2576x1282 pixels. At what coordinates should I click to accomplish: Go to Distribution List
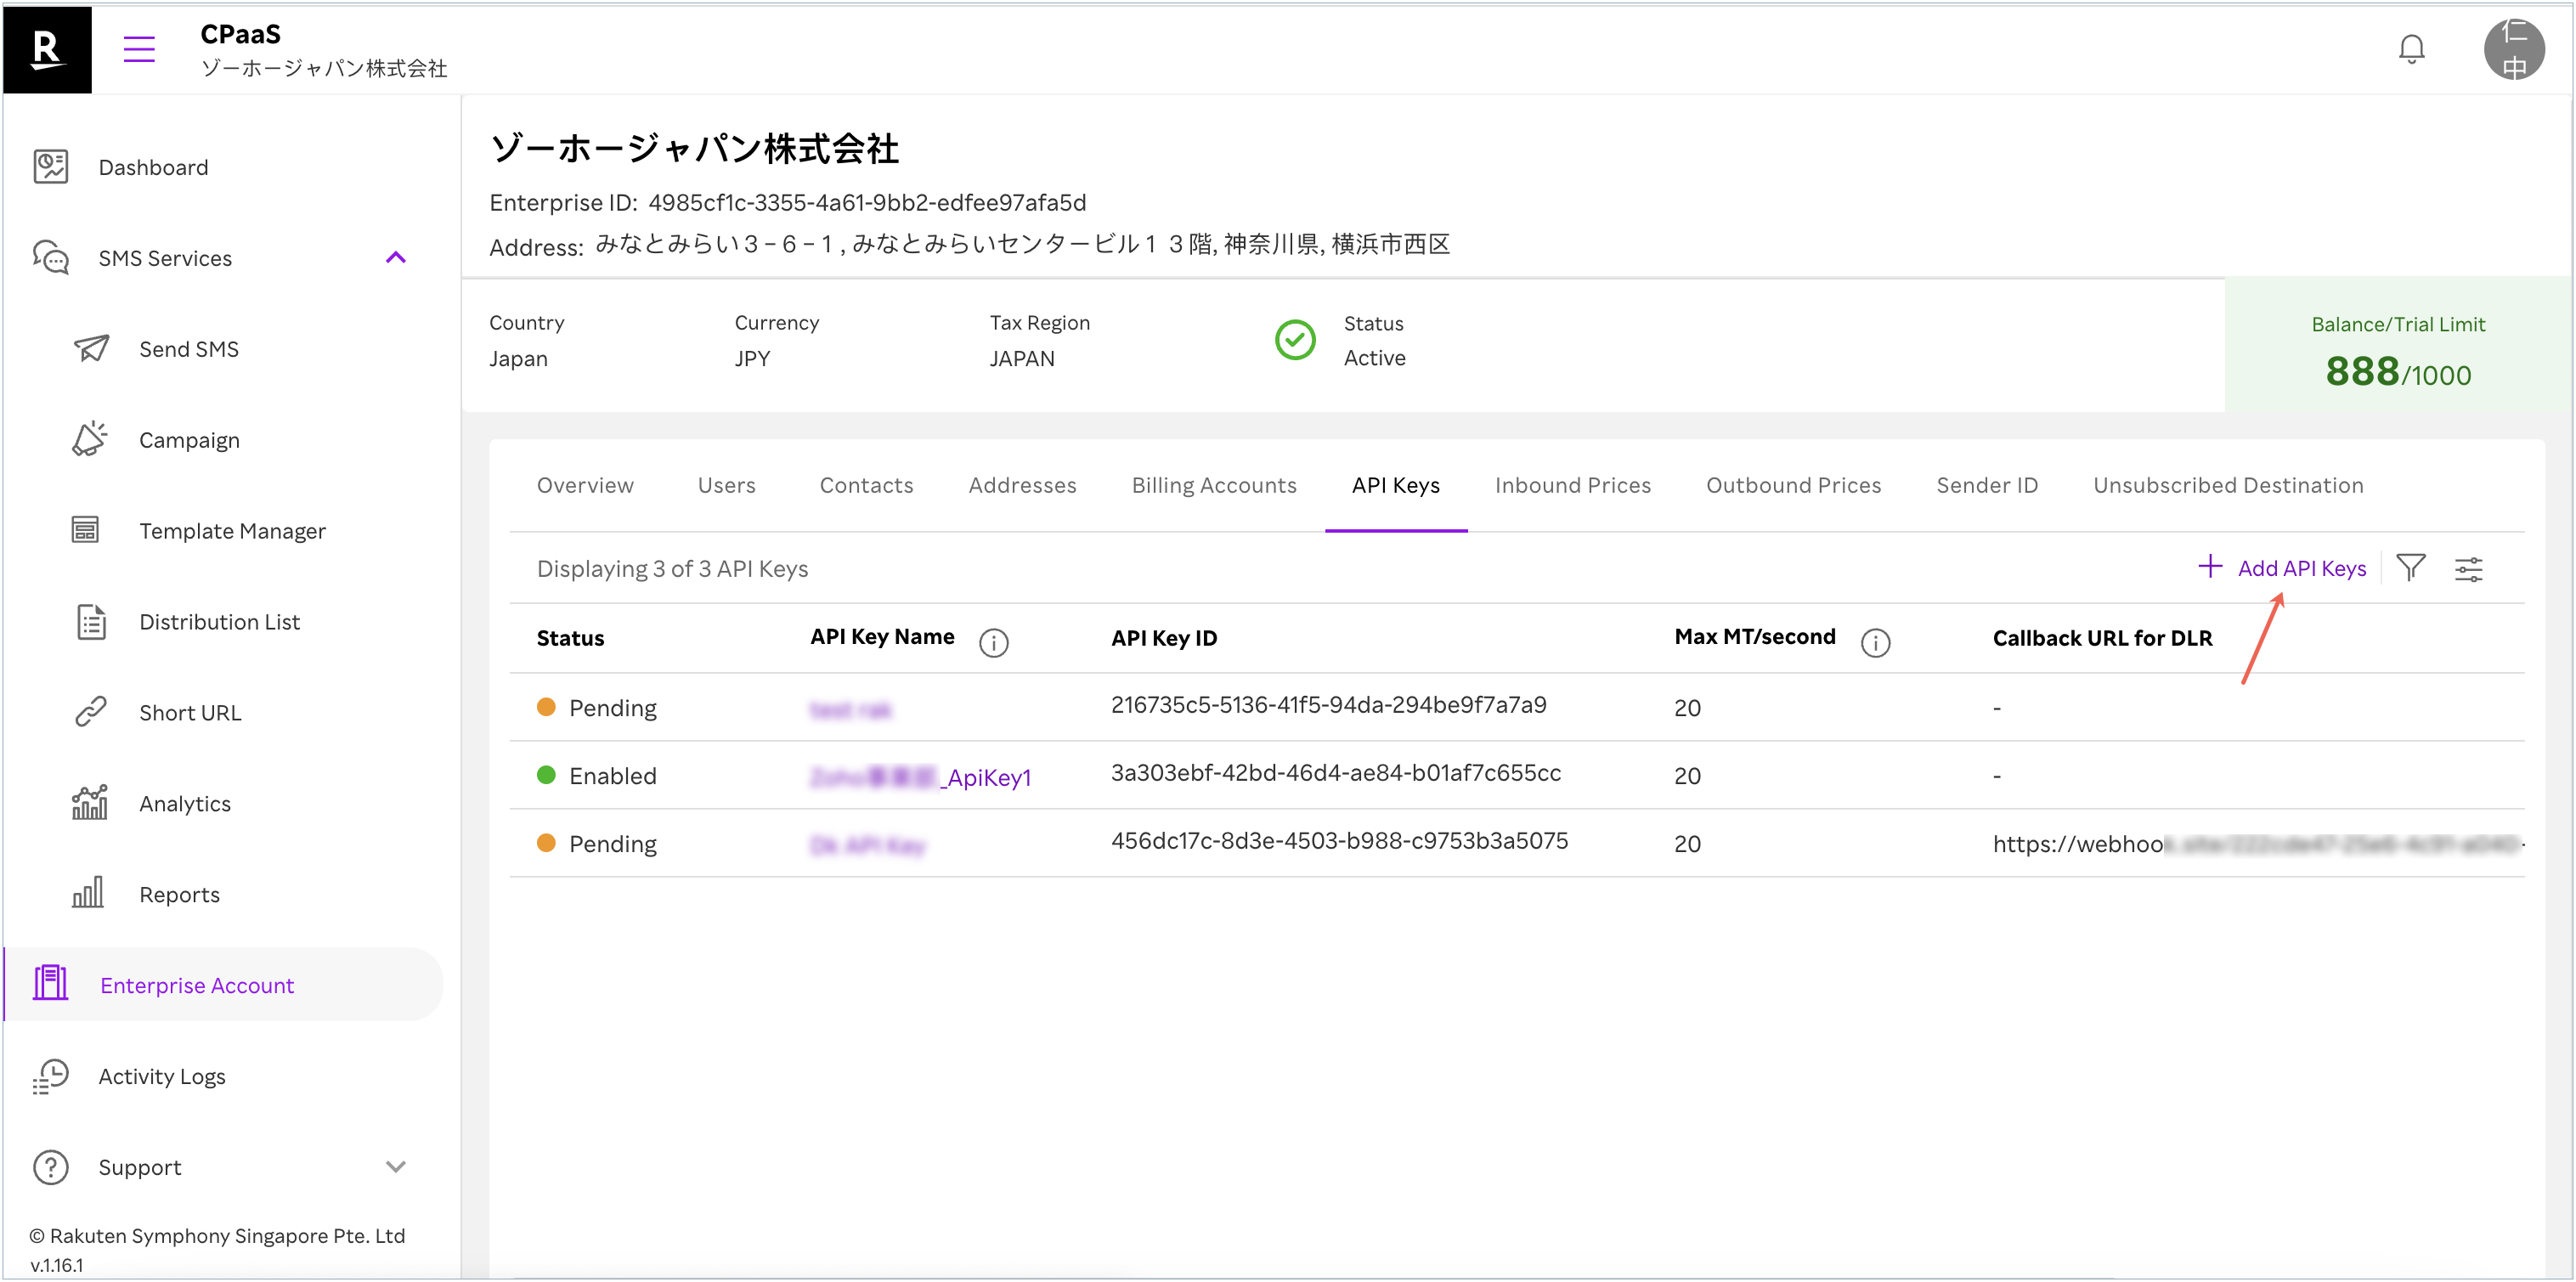pyautogui.click(x=219, y=622)
